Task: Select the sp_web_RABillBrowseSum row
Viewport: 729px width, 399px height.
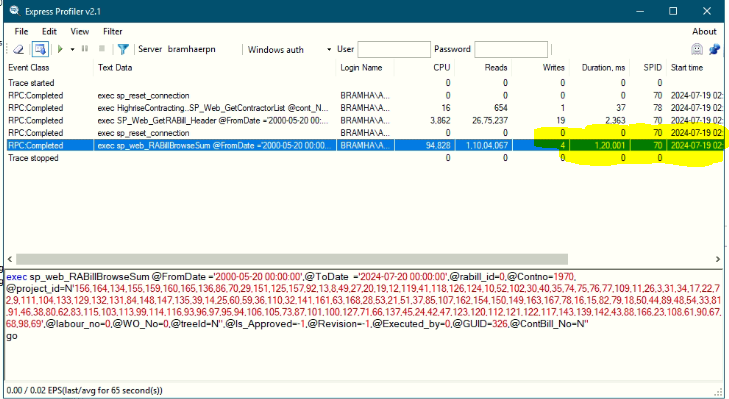Action: [364, 146]
